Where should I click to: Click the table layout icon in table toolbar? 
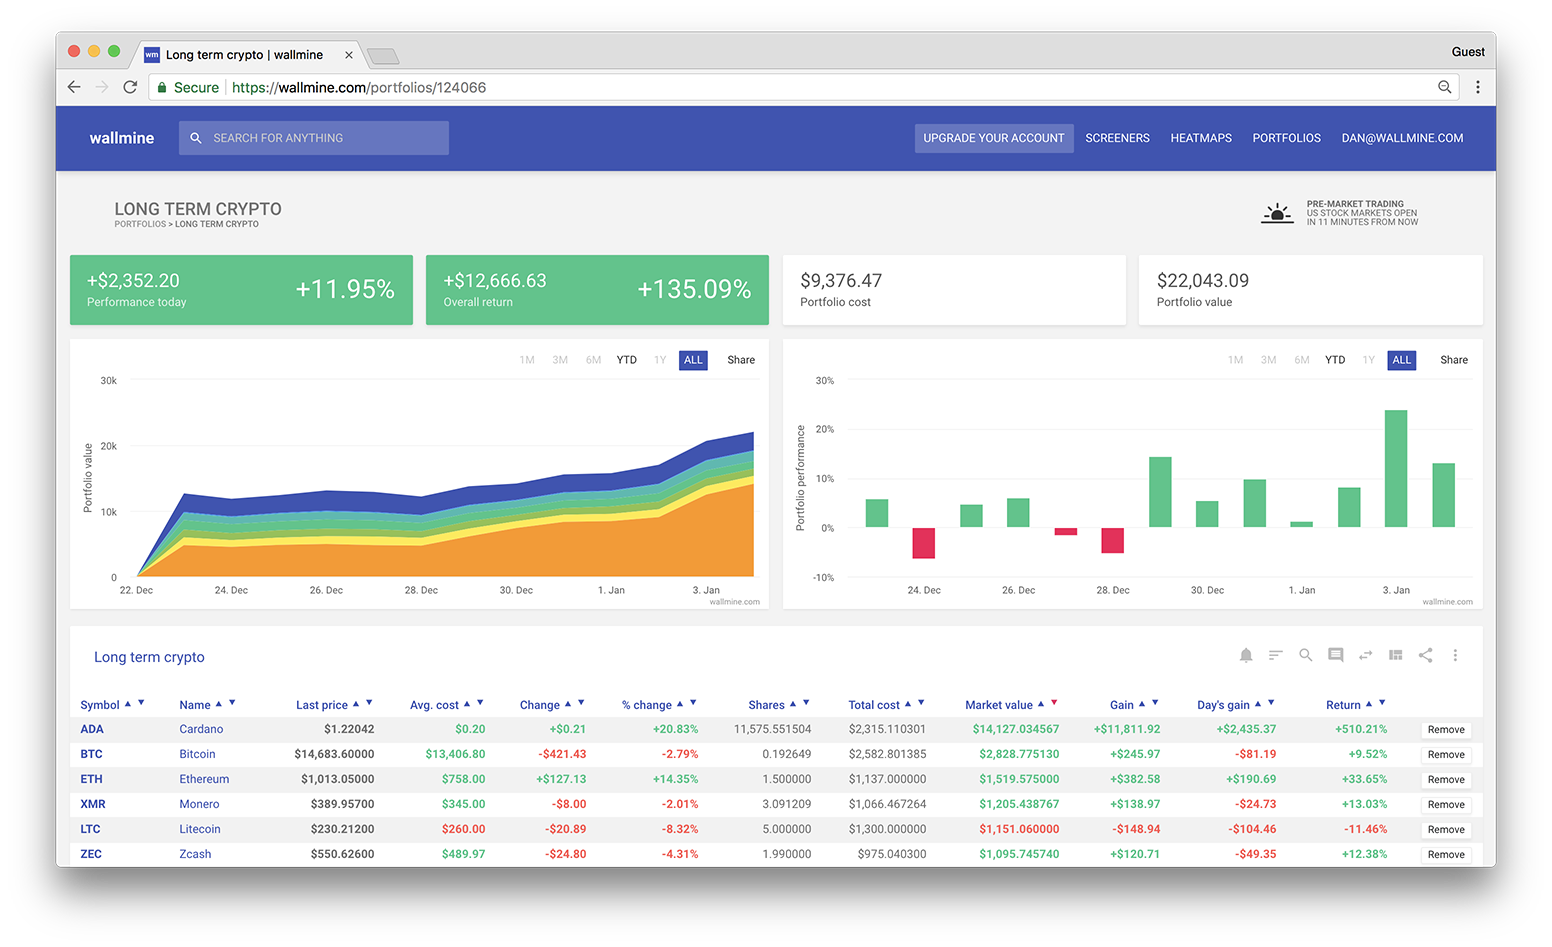coord(1395,655)
